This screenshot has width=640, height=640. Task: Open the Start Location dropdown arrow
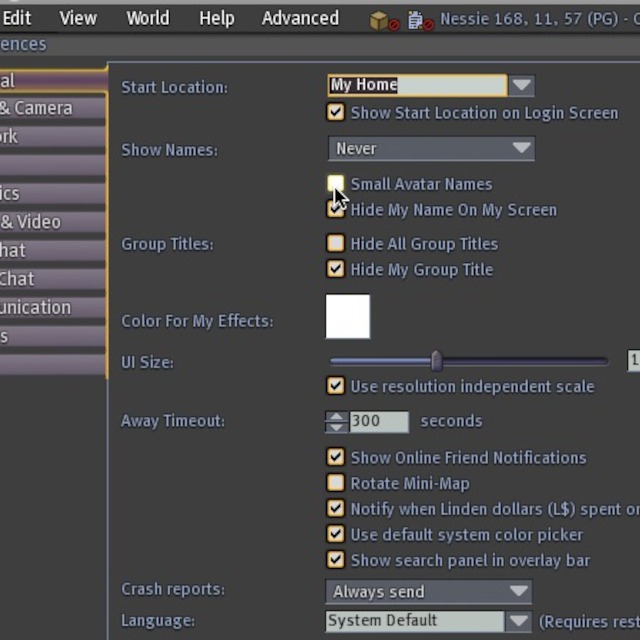pyautogui.click(x=521, y=86)
